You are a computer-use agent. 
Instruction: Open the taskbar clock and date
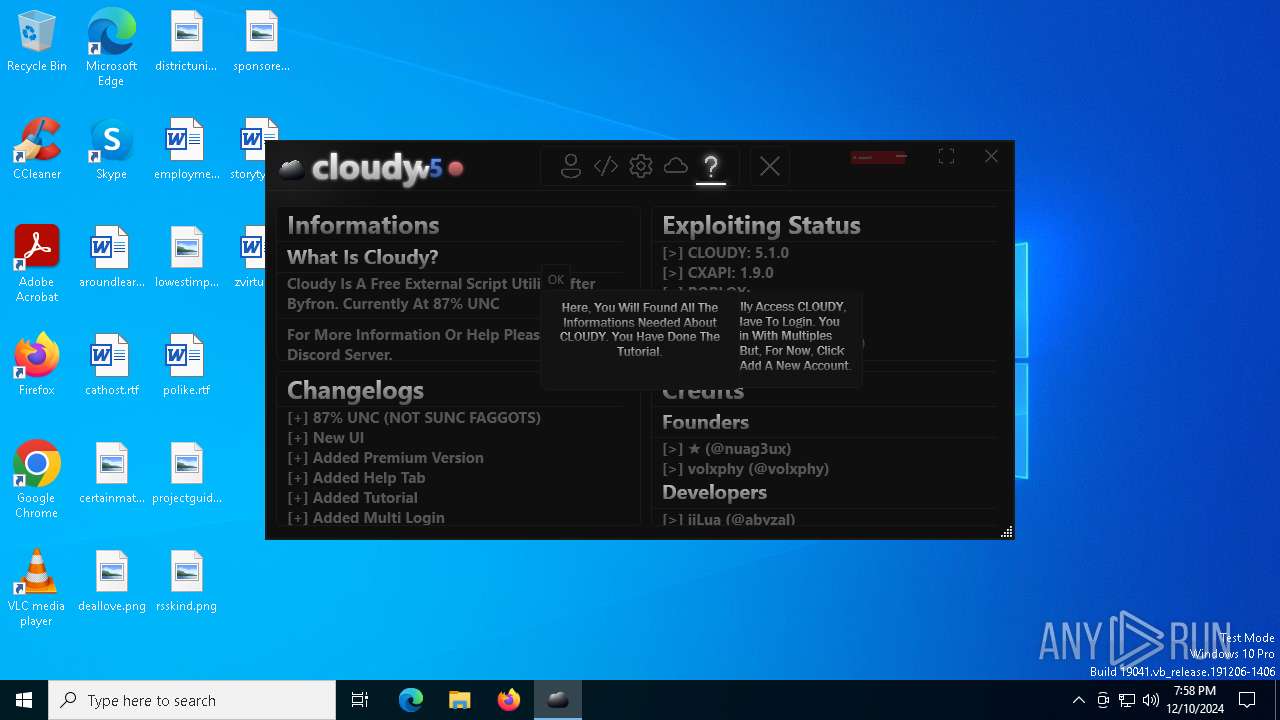1195,700
